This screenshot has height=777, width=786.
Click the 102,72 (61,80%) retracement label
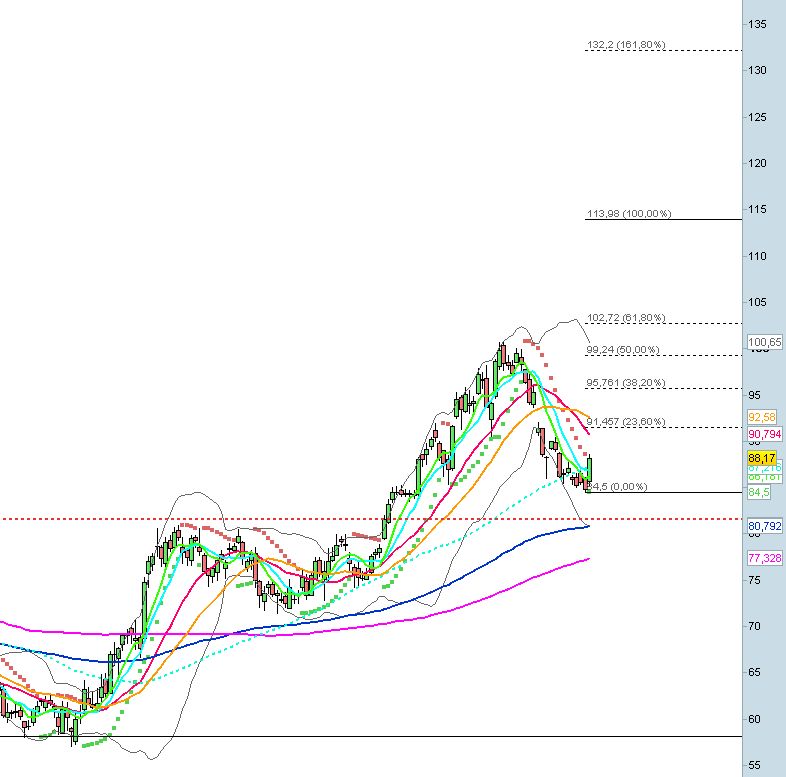click(x=626, y=318)
